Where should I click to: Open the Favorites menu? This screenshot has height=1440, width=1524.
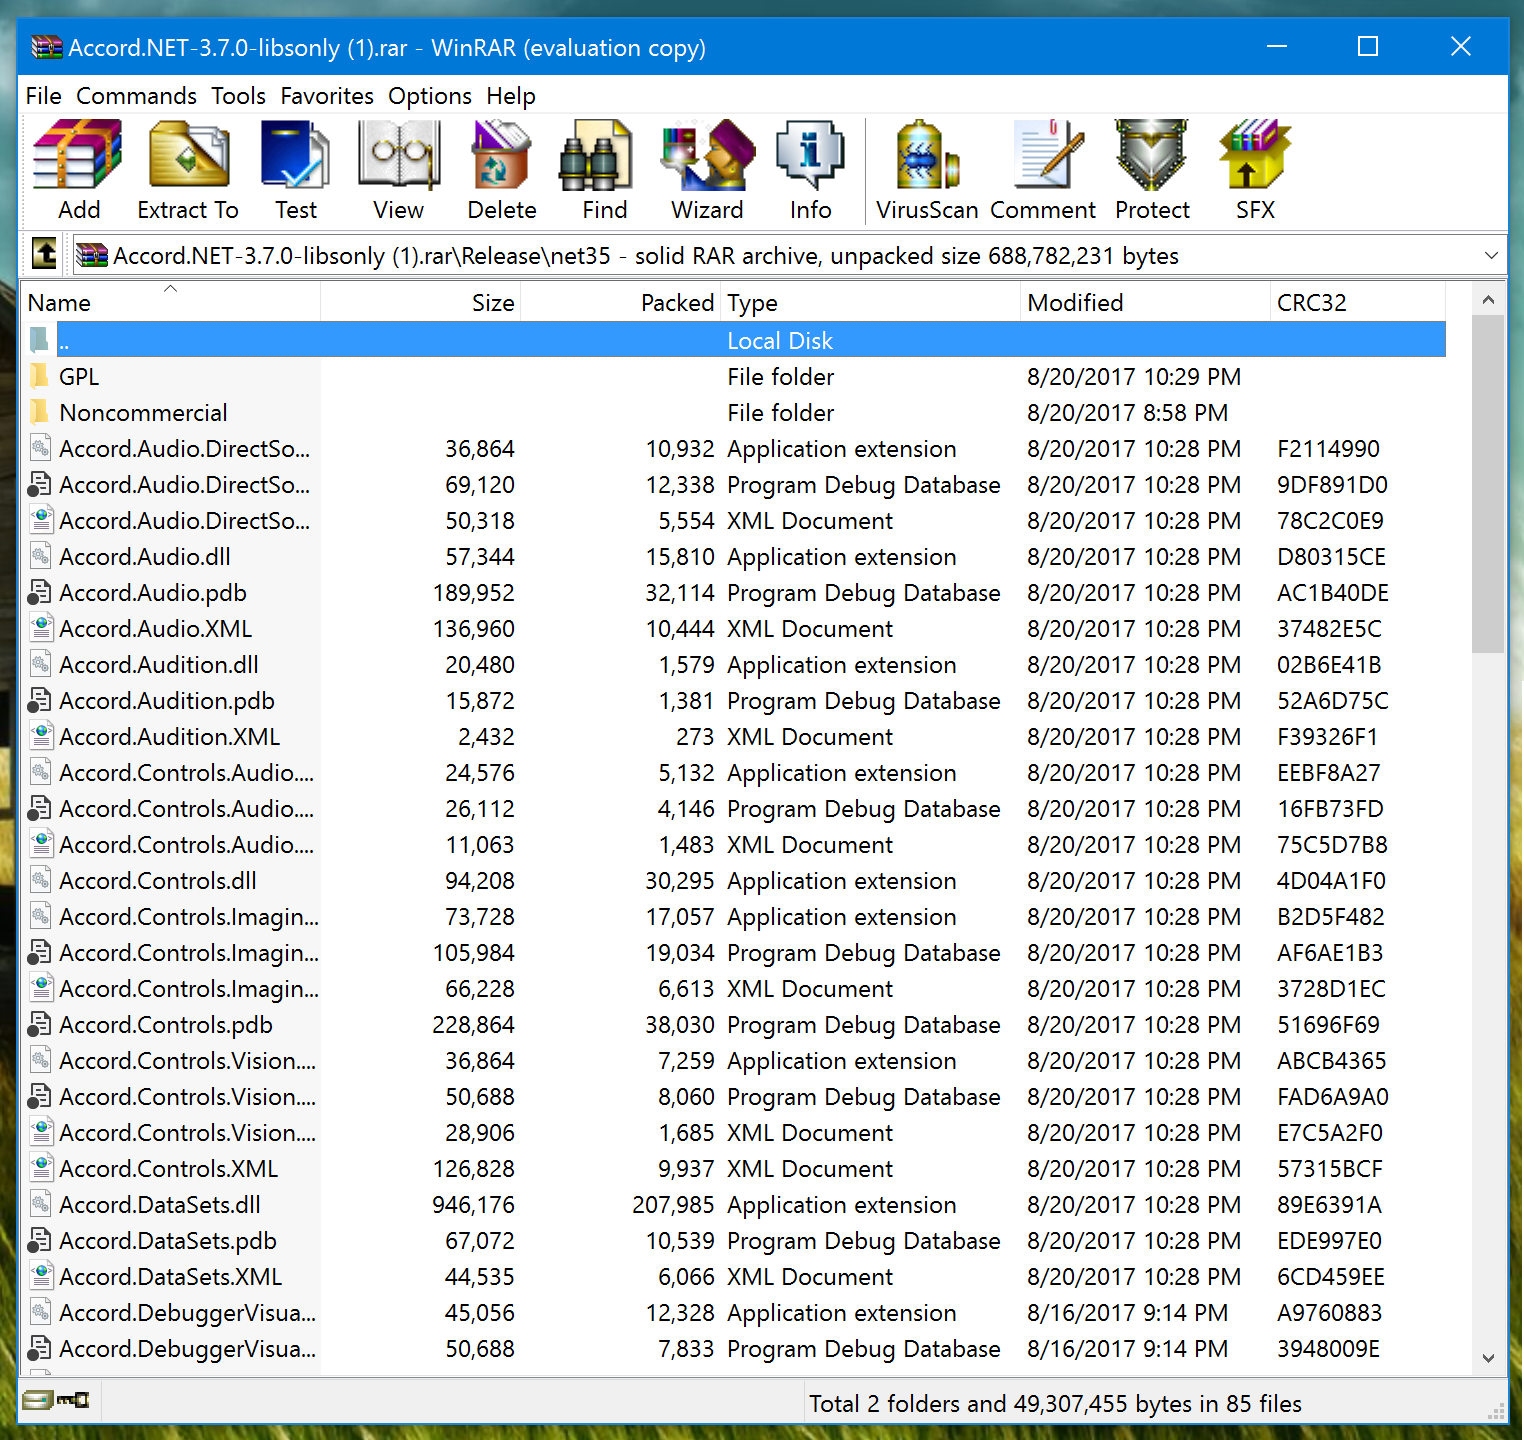pyautogui.click(x=326, y=96)
